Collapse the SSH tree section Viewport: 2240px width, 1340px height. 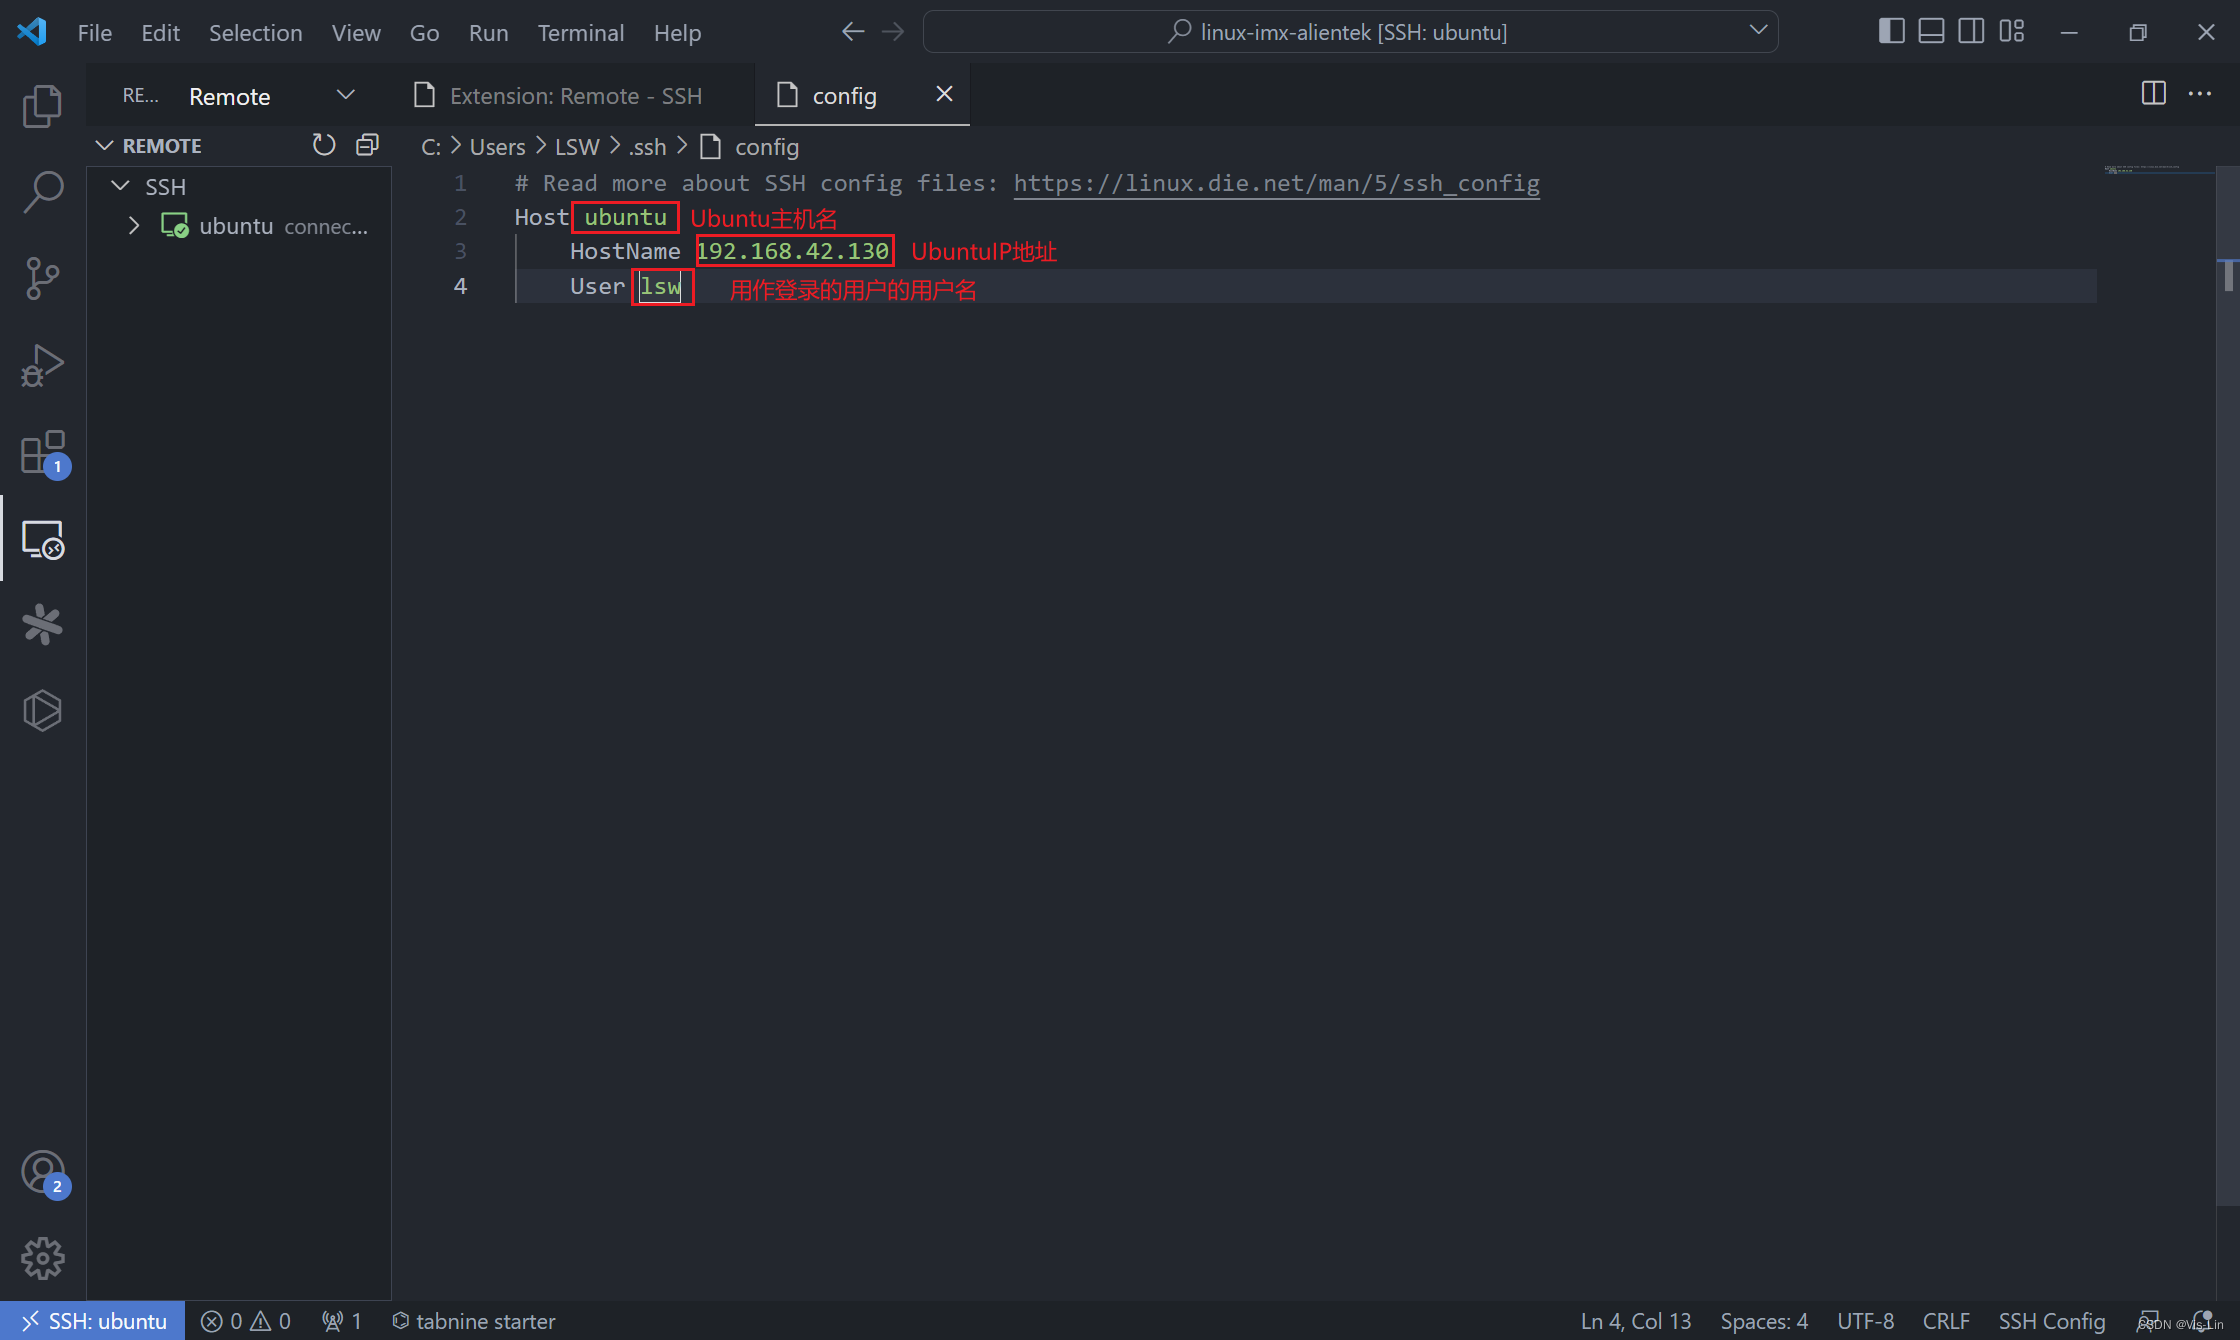tap(121, 187)
